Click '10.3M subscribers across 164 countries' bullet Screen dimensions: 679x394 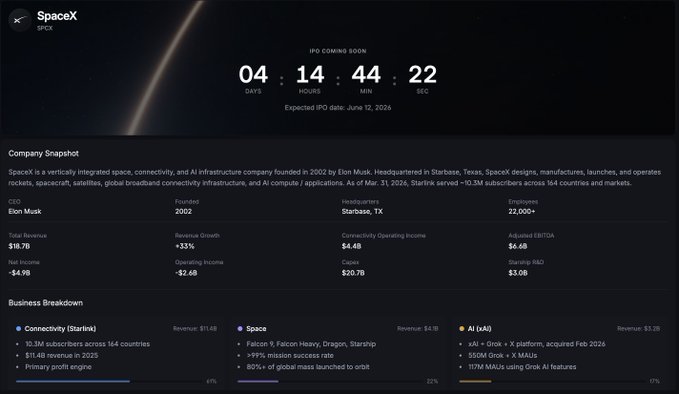click(x=87, y=344)
